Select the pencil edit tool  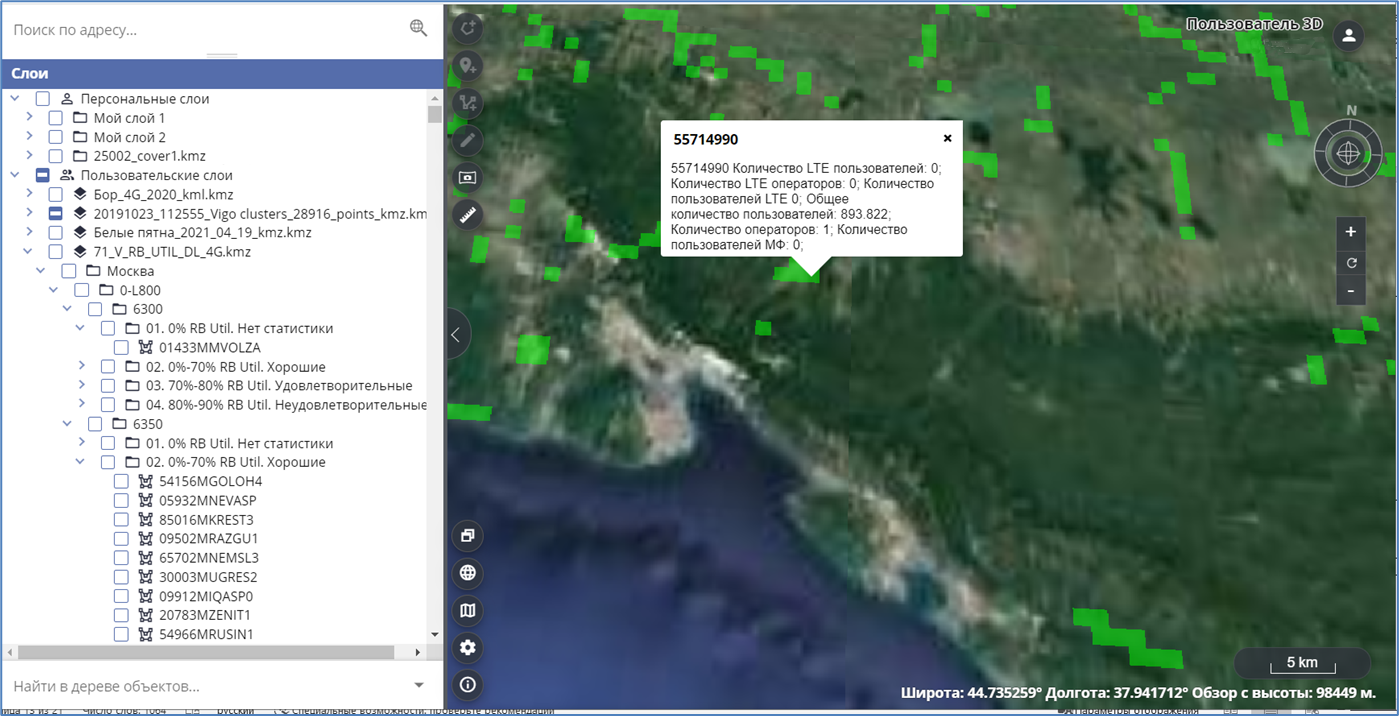coord(467,141)
